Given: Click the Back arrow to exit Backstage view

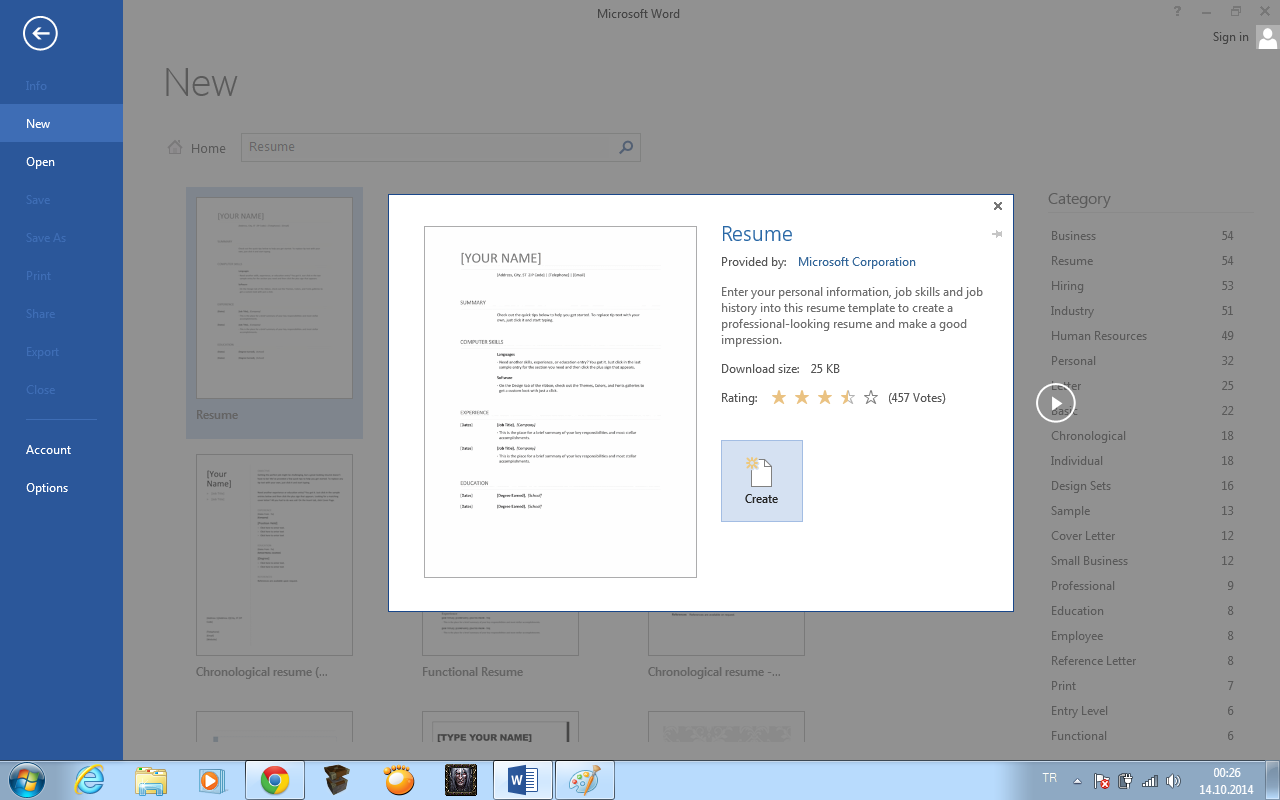Looking at the screenshot, I should click(x=40, y=33).
